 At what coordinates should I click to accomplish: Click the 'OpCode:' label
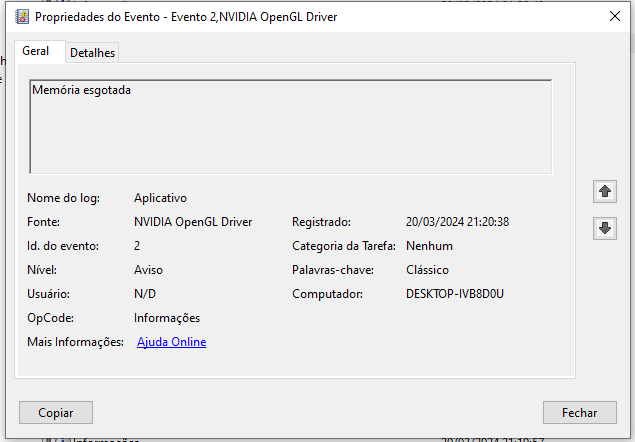point(51,318)
